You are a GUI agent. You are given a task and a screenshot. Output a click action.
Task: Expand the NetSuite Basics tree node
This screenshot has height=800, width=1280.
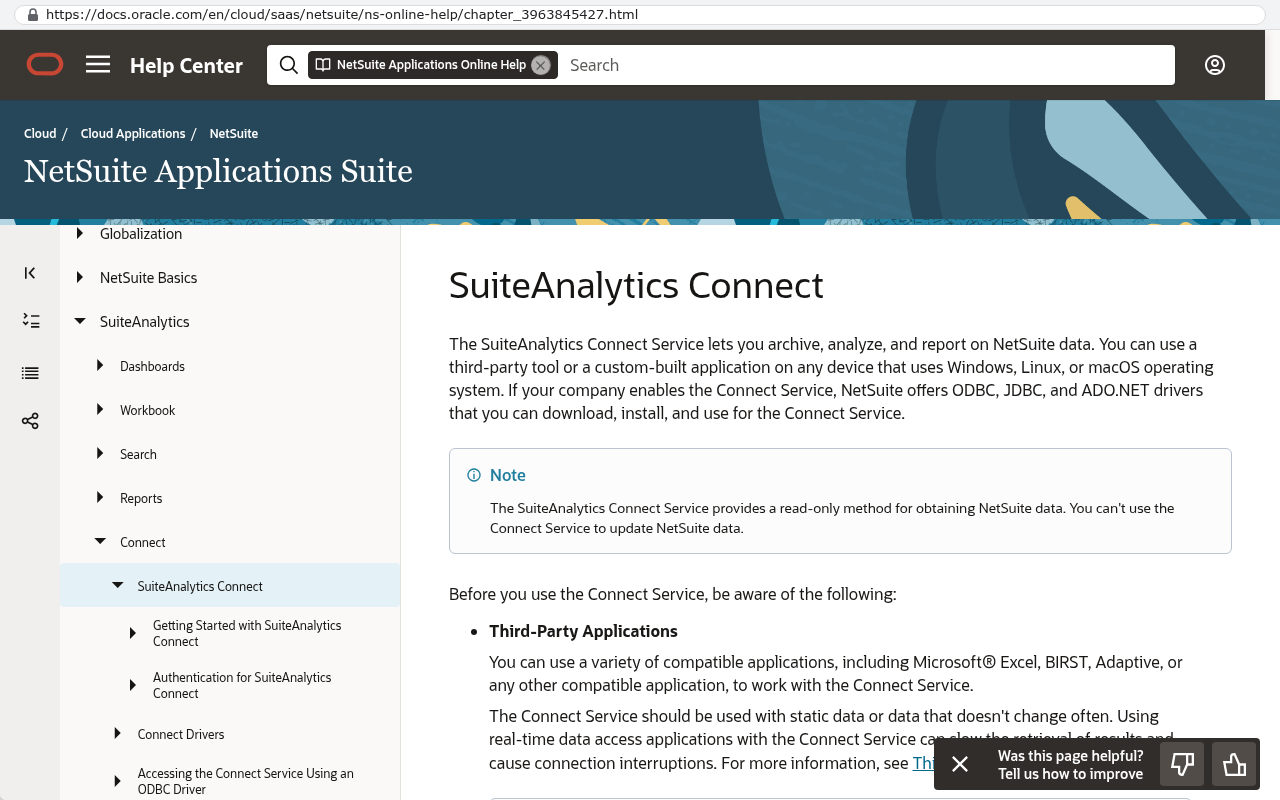[x=80, y=277]
